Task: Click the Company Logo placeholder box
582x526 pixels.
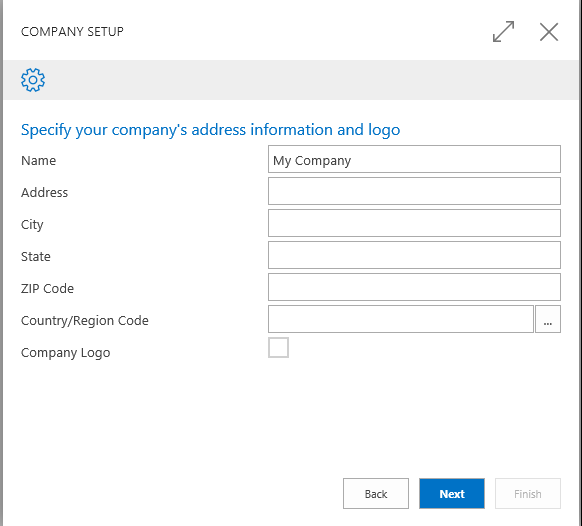Action: click(278, 347)
